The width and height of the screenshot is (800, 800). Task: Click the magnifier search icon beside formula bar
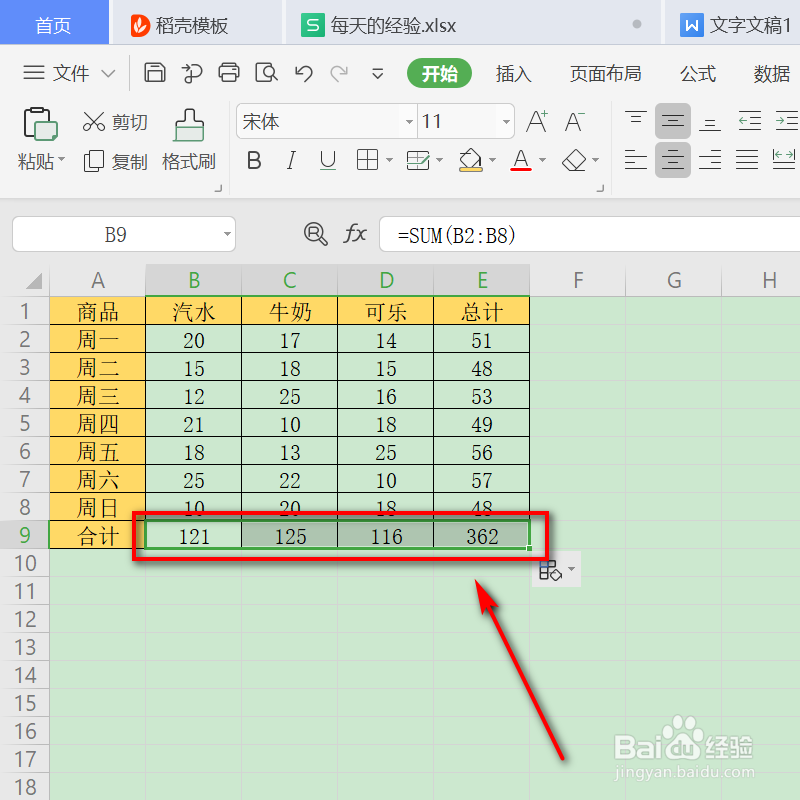pos(315,233)
